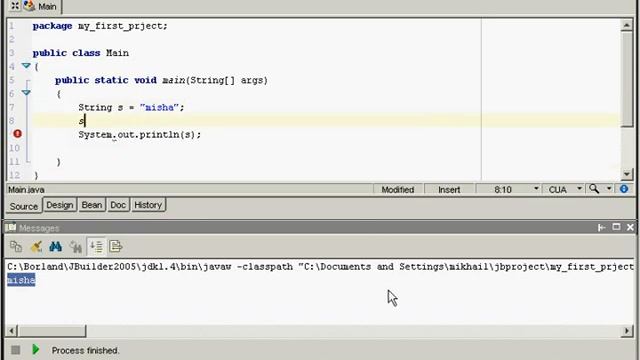Click the highlighted misha output line
The height and width of the screenshot is (360, 640).
coord(21,280)
